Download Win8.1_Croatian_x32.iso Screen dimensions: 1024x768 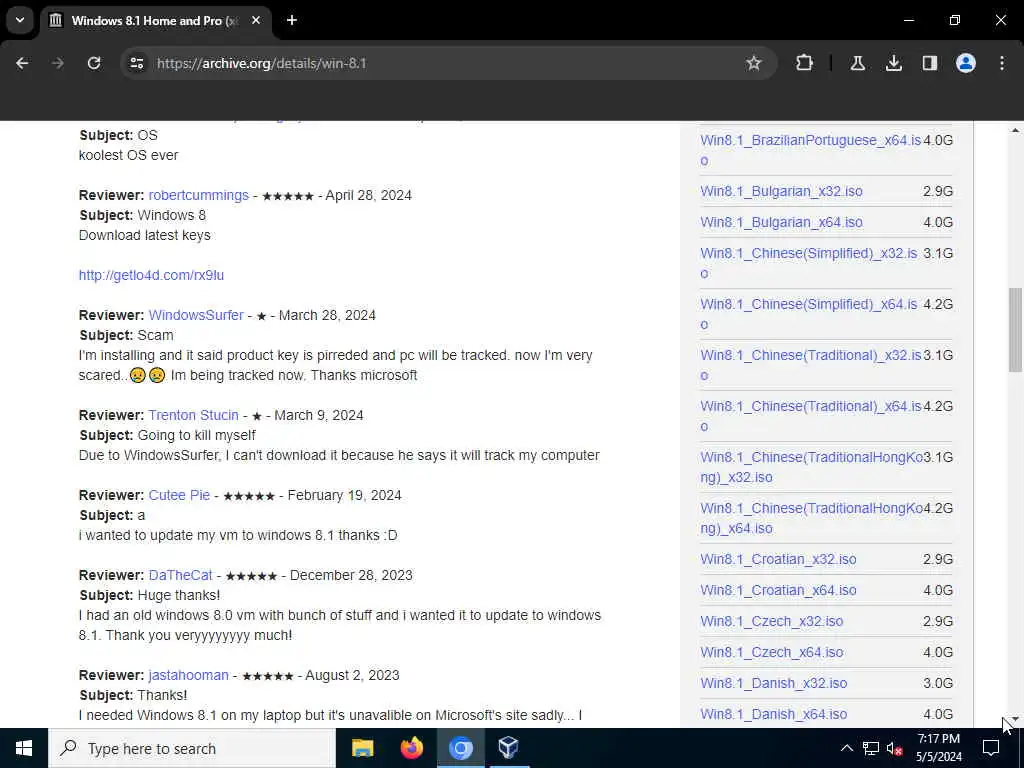pos(778,560)
